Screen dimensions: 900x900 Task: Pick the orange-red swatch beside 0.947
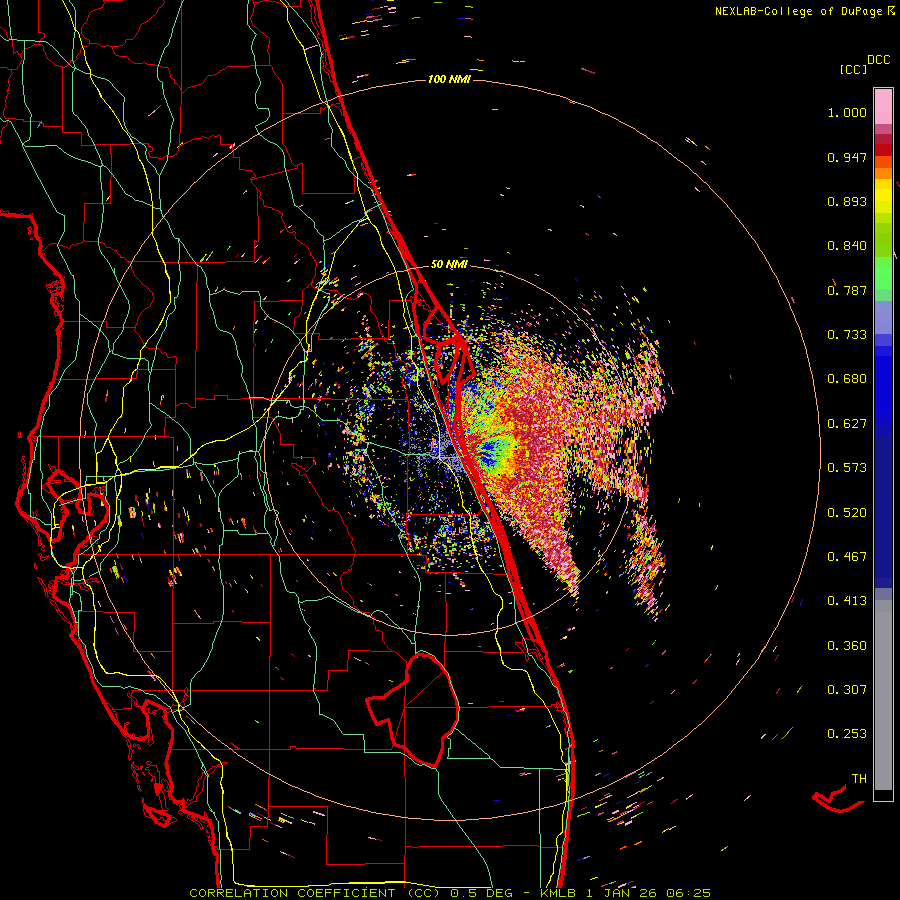883,161
